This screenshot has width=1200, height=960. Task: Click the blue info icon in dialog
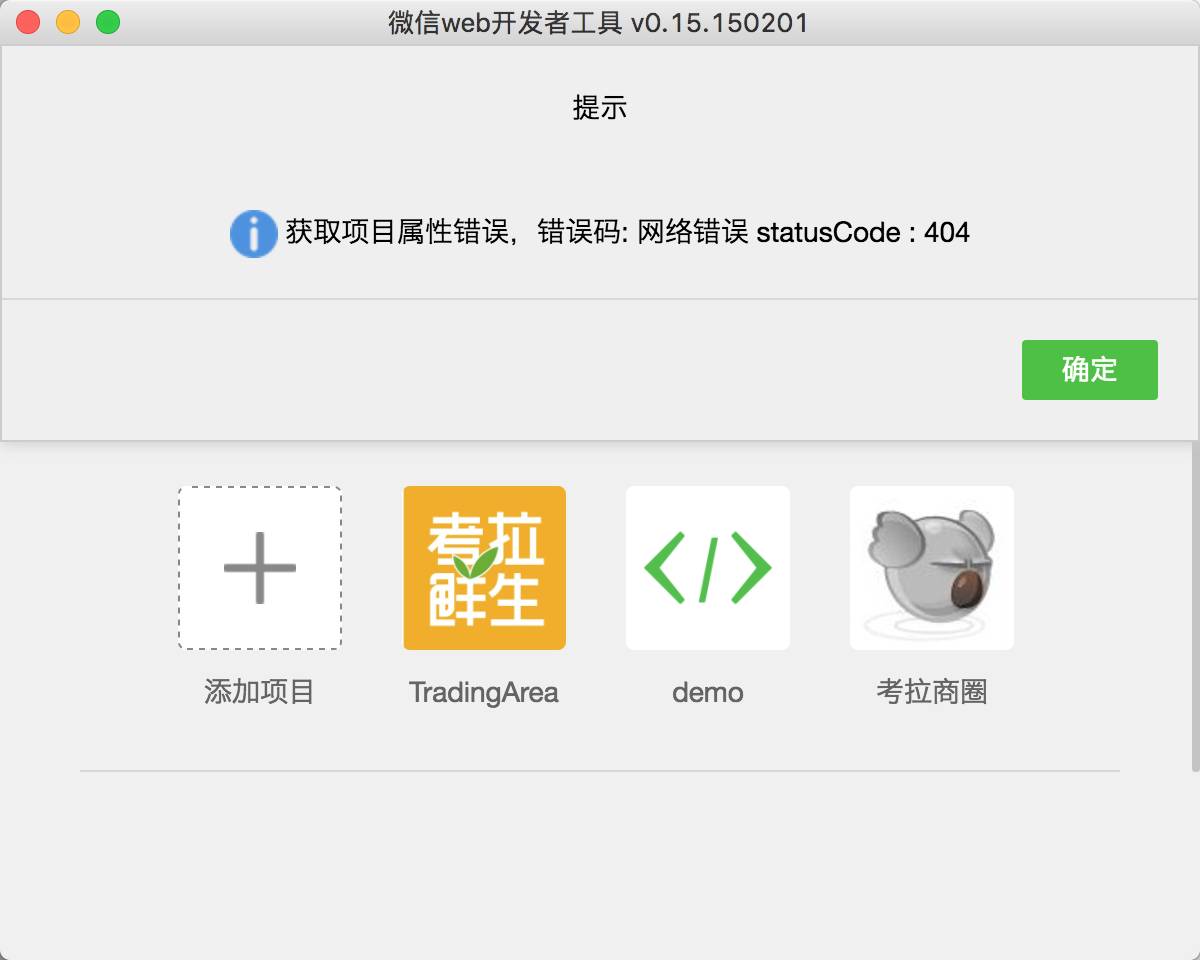click(x=254, y=234)
